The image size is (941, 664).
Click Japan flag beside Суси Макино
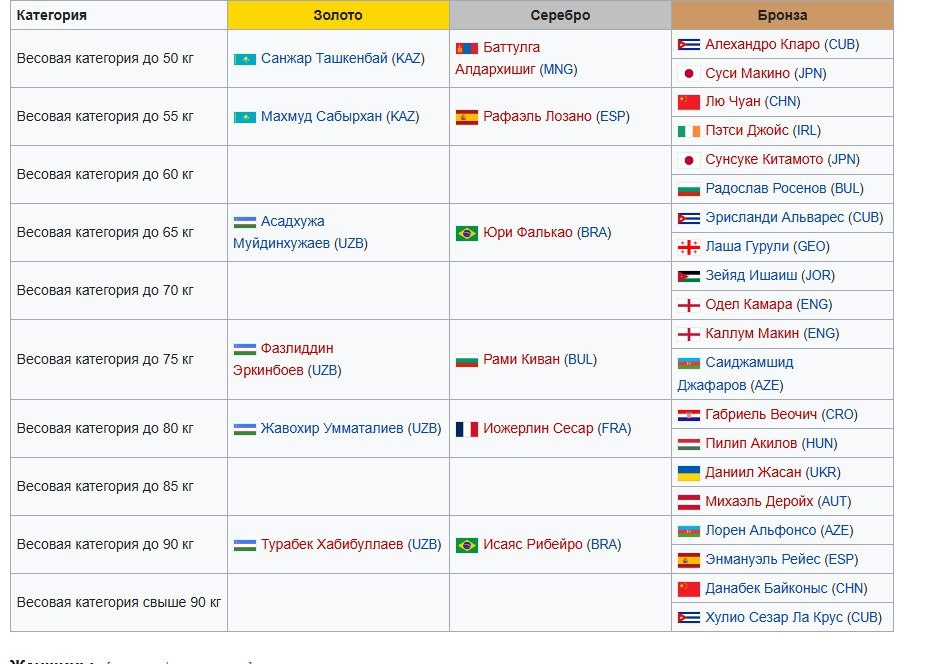tap(688, 74)
